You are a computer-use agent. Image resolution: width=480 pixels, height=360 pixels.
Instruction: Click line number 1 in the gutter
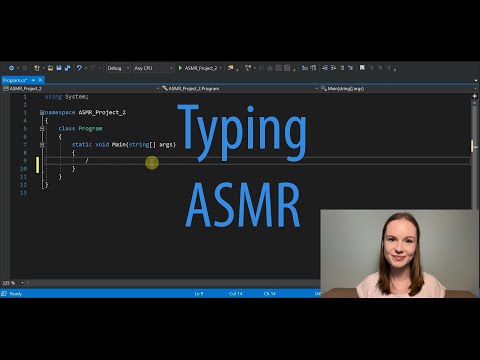tap(25, 97)
